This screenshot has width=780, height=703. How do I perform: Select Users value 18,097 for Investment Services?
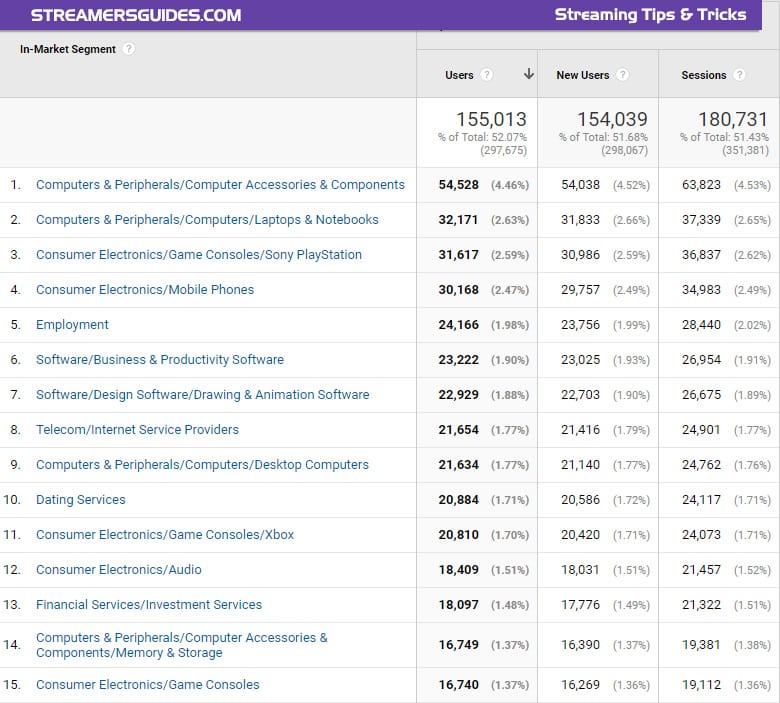[x=458, y=605]
